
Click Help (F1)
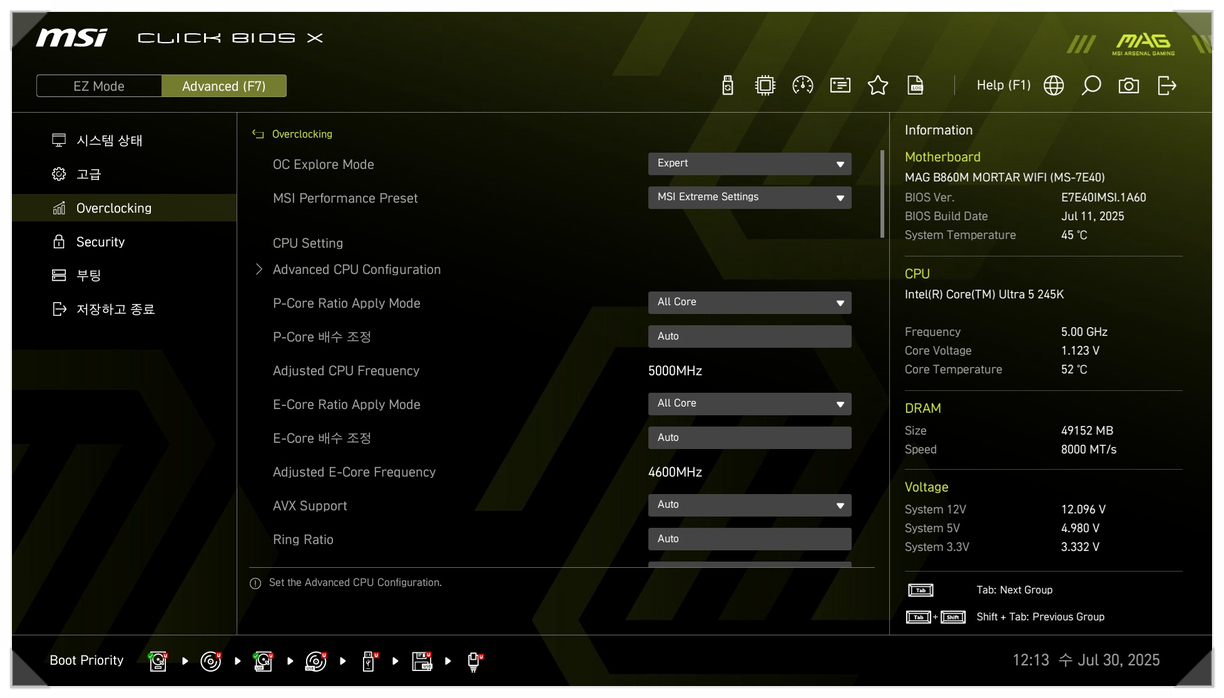click(1003, 86)
